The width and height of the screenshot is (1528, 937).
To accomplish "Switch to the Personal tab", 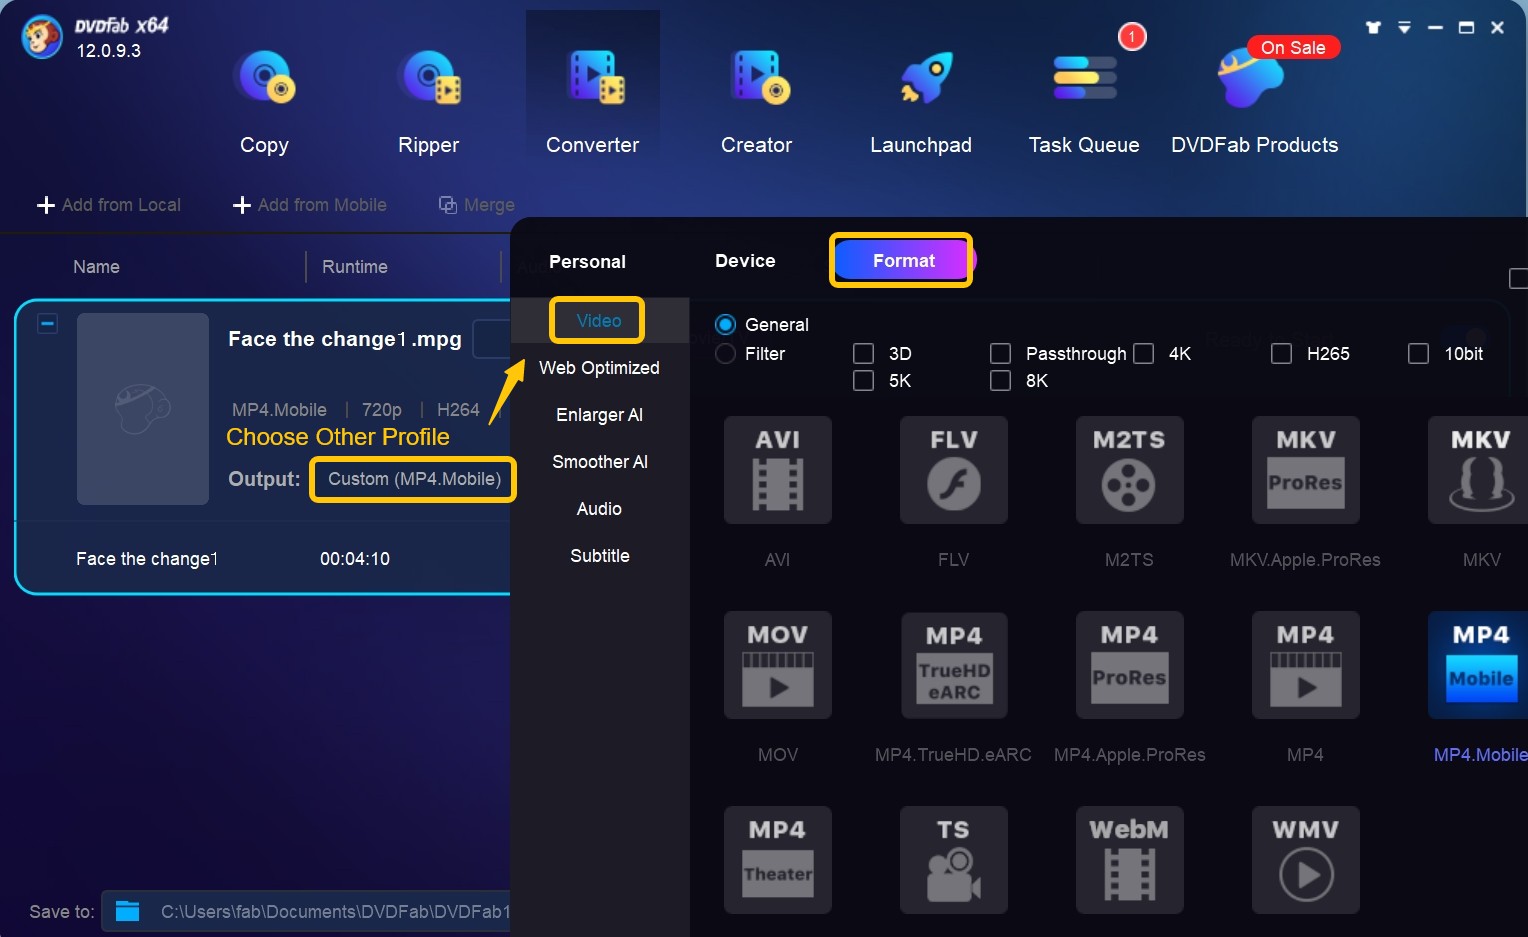I will click(x=587, y=262).
